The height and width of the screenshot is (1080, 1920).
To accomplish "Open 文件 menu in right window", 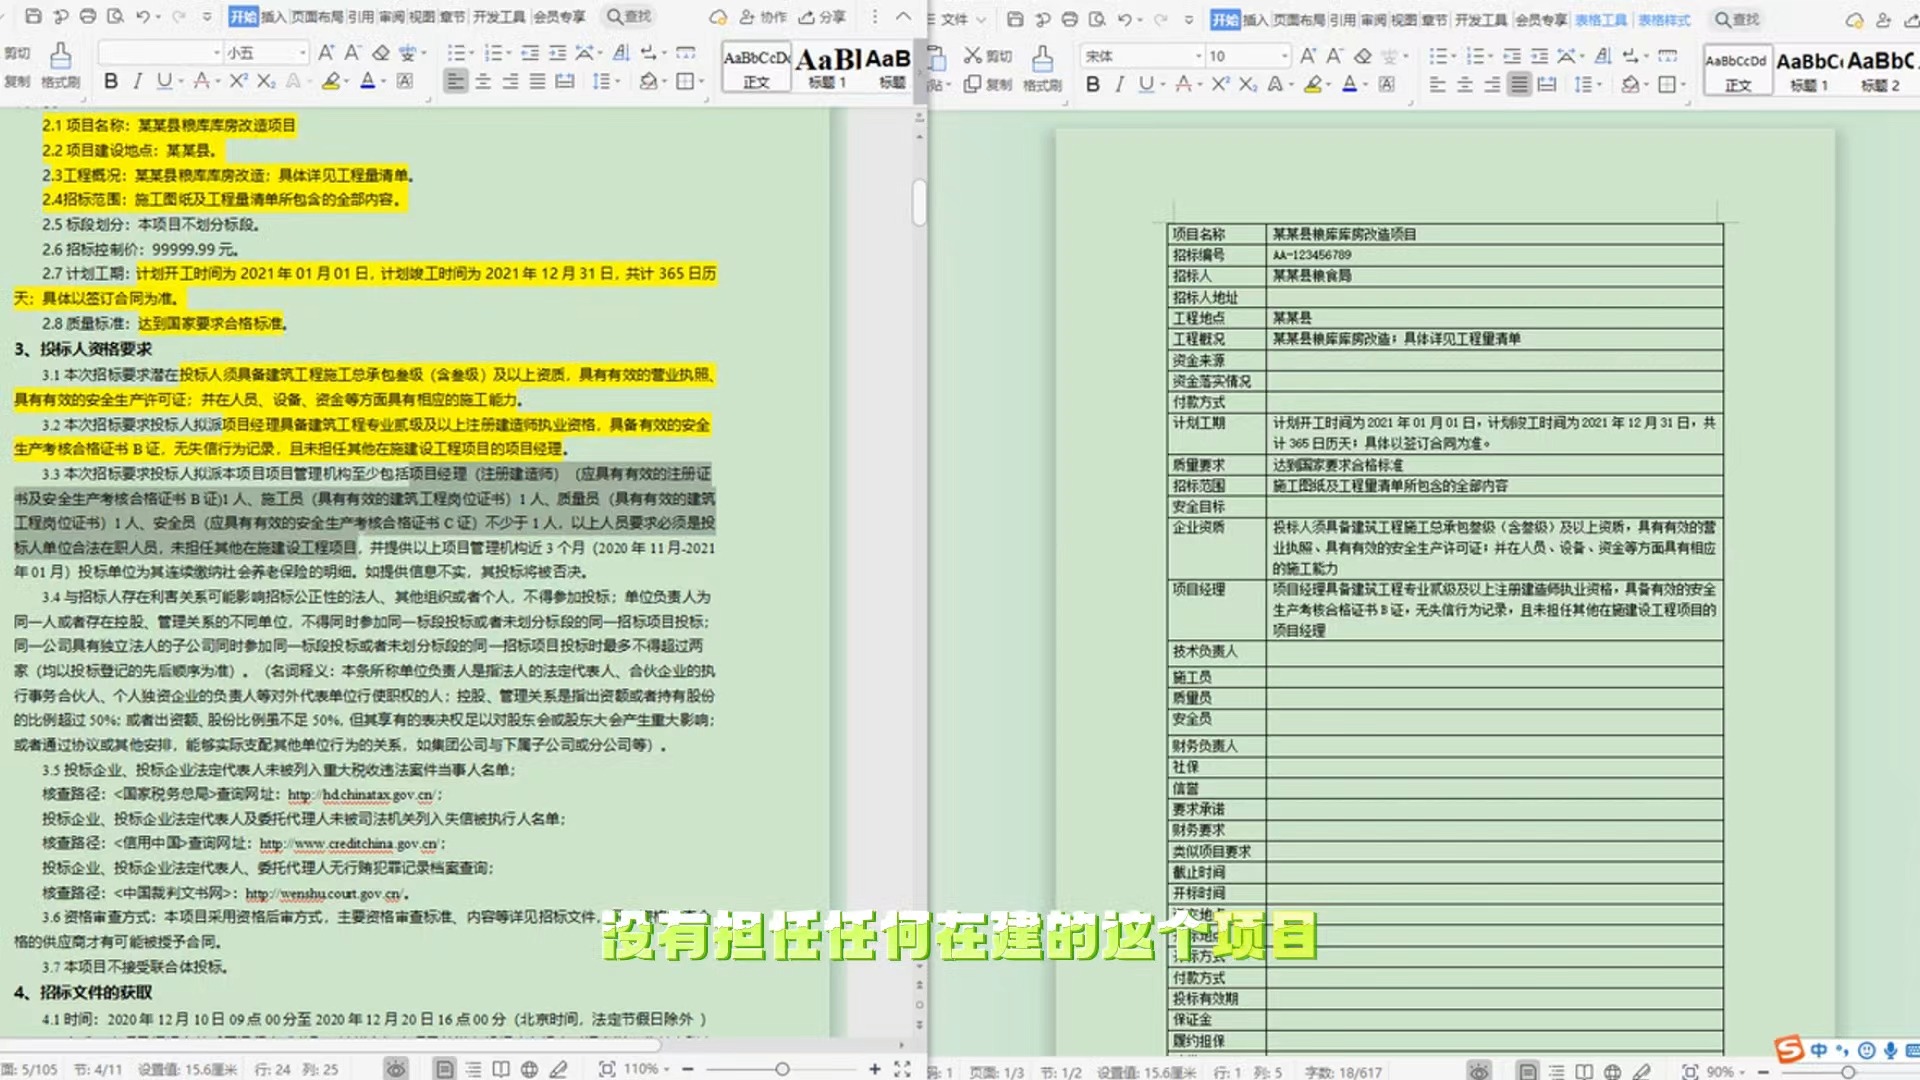I will click(x=955, y=19).
